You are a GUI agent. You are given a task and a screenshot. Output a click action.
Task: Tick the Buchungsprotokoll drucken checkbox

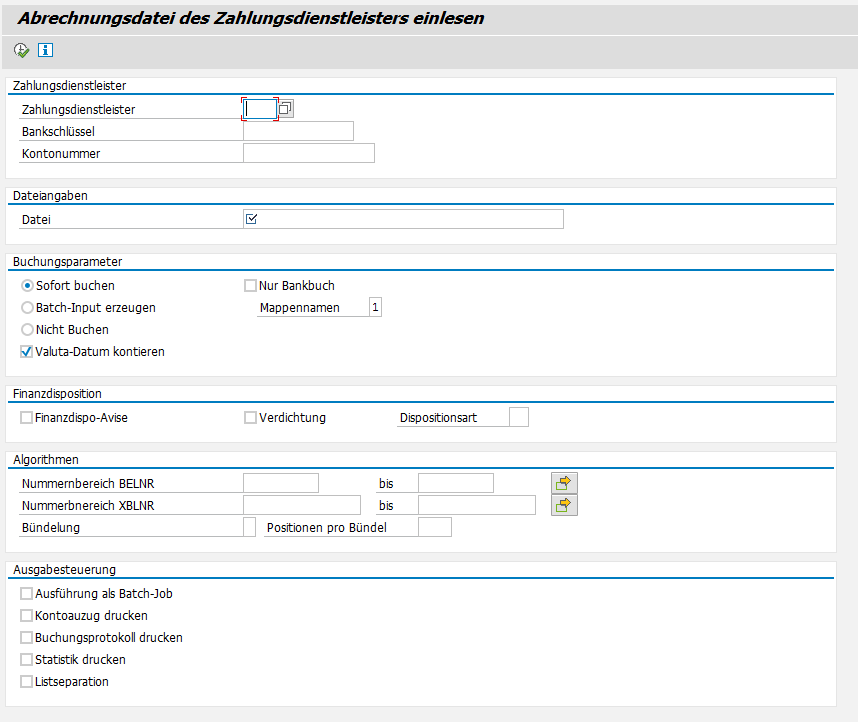click(27, 638)
